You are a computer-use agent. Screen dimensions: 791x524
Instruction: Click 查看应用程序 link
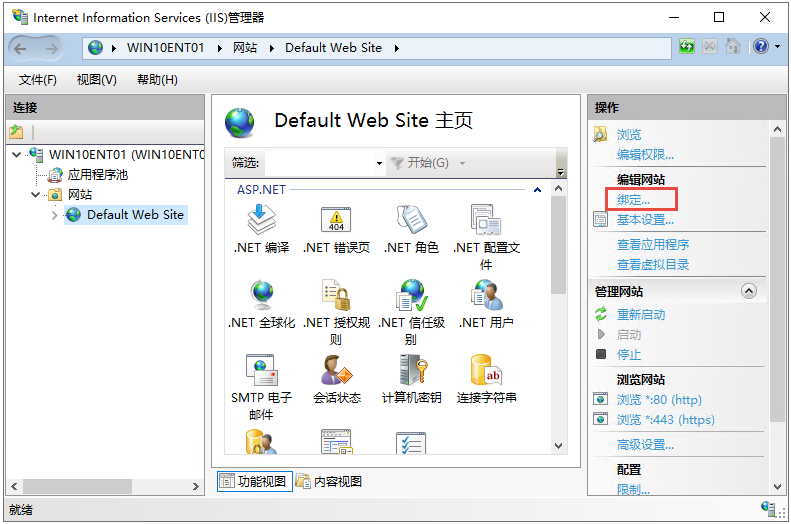(x=653, y=245)
